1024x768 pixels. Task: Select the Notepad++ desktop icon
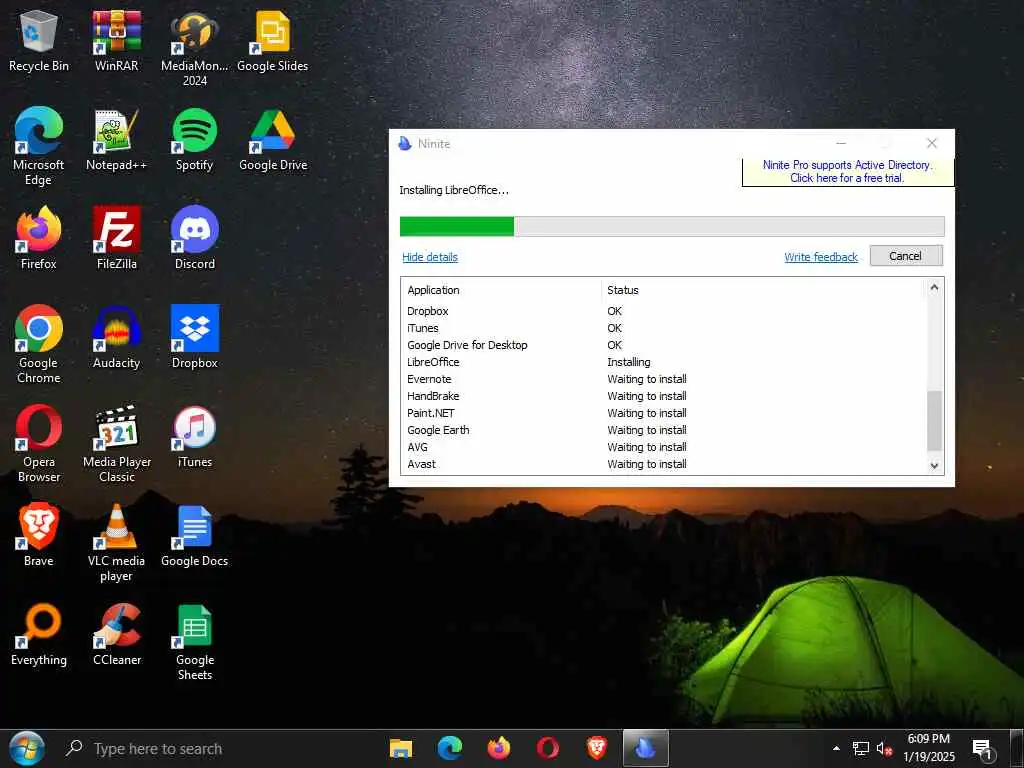point(116,140)
